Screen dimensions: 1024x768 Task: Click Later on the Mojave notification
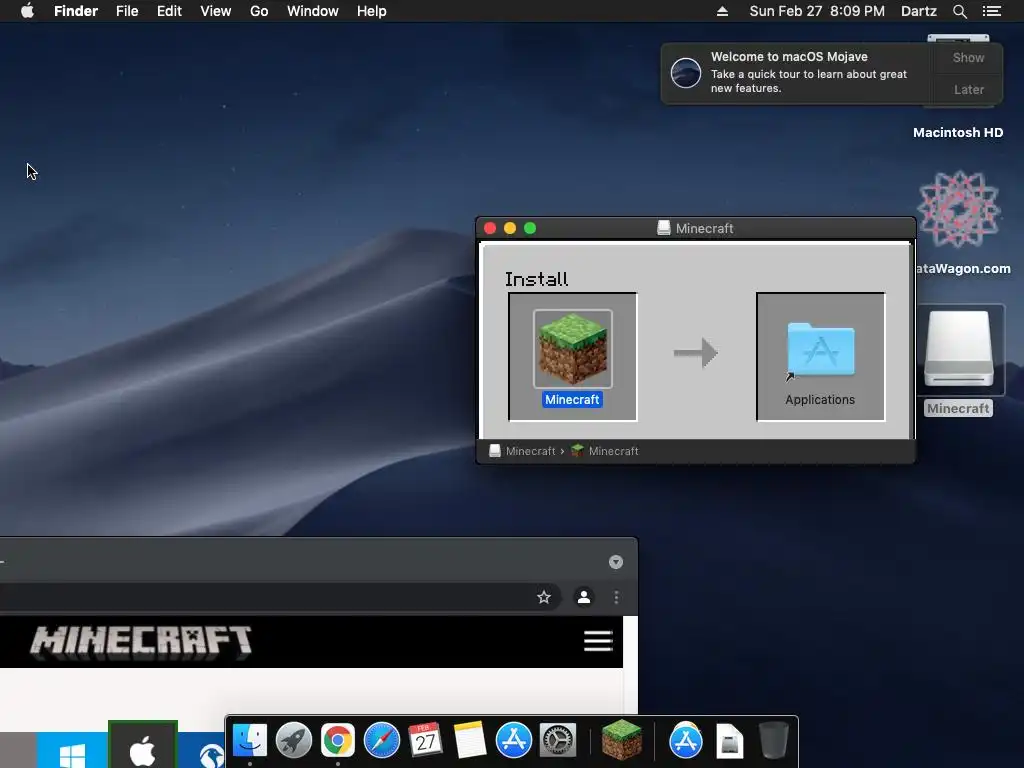(968, 89)
